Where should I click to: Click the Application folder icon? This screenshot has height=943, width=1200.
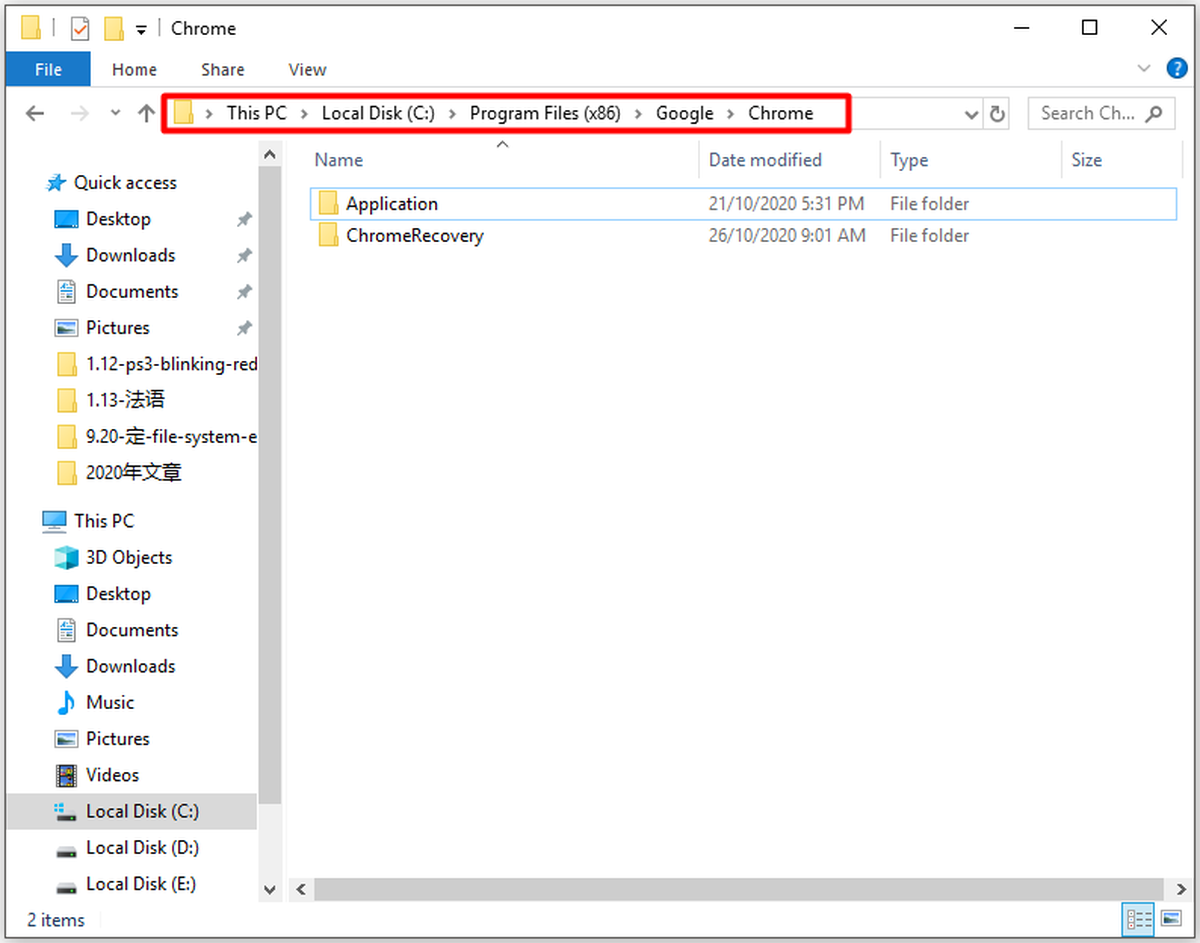coord(329,203)
